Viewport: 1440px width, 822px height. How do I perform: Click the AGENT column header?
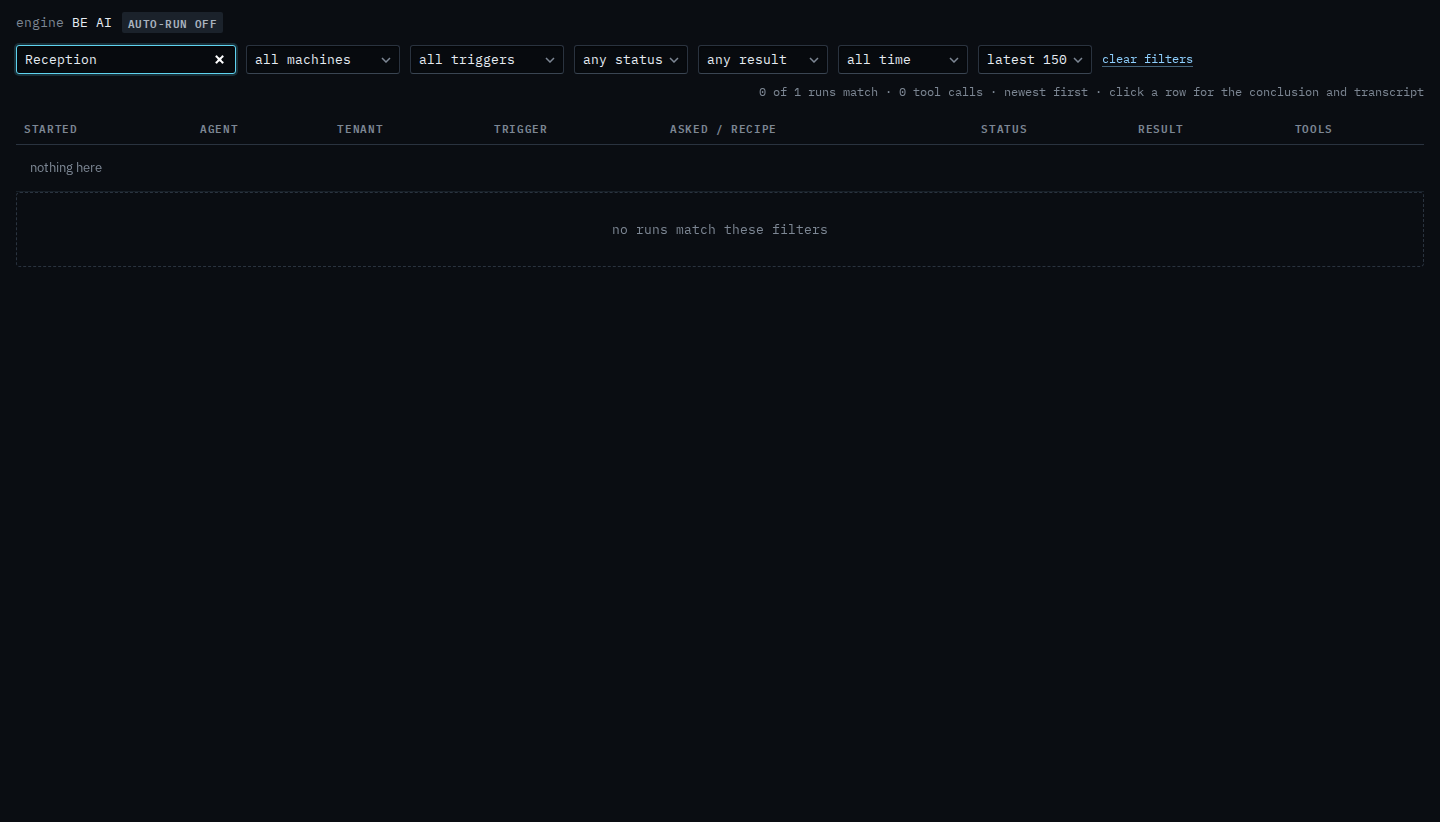point(219,129)
